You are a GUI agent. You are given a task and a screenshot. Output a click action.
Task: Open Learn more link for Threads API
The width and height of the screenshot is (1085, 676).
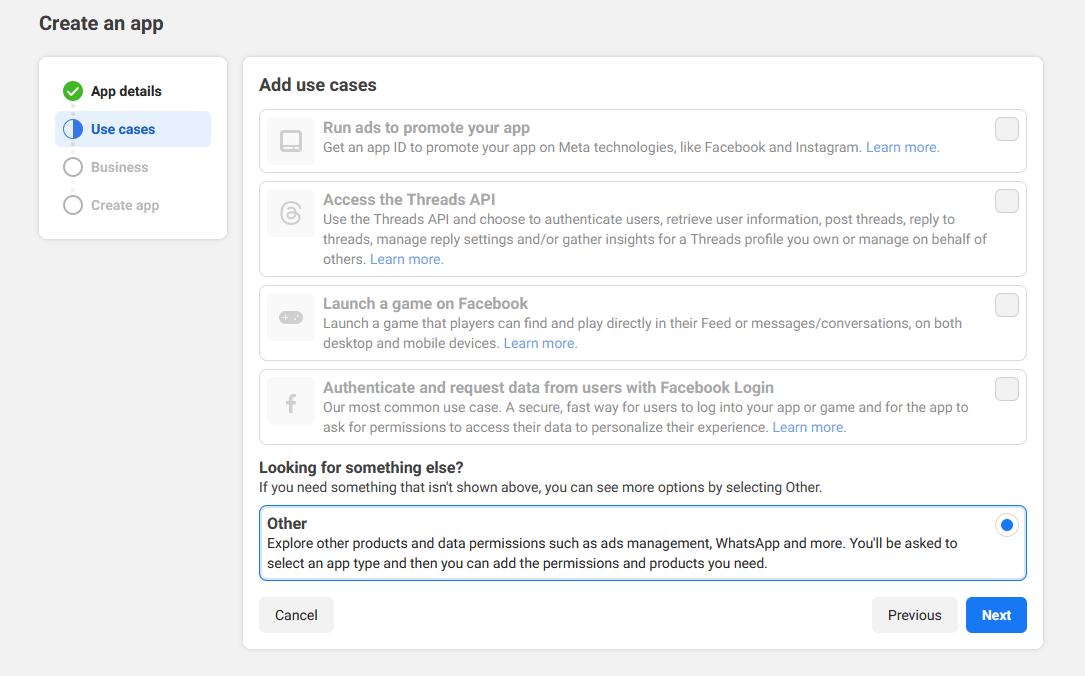tap(406, 259)
